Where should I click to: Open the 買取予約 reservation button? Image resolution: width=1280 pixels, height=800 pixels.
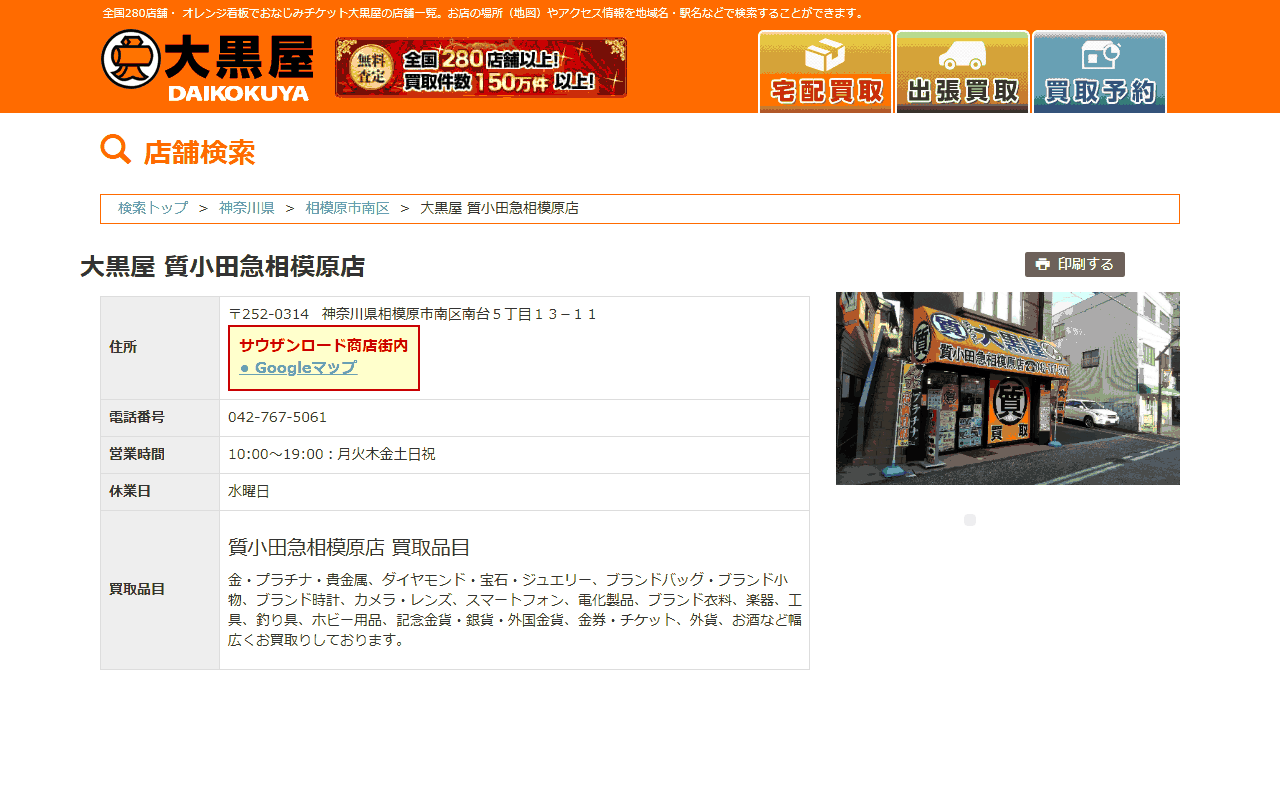(1100, 72)
